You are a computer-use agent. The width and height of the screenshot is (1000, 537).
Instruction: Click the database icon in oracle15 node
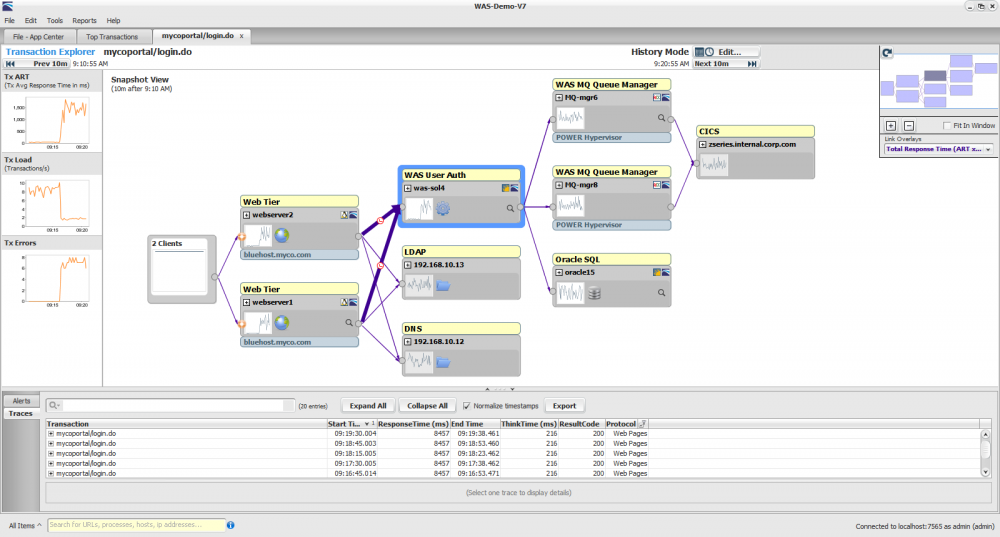(594, 293)
